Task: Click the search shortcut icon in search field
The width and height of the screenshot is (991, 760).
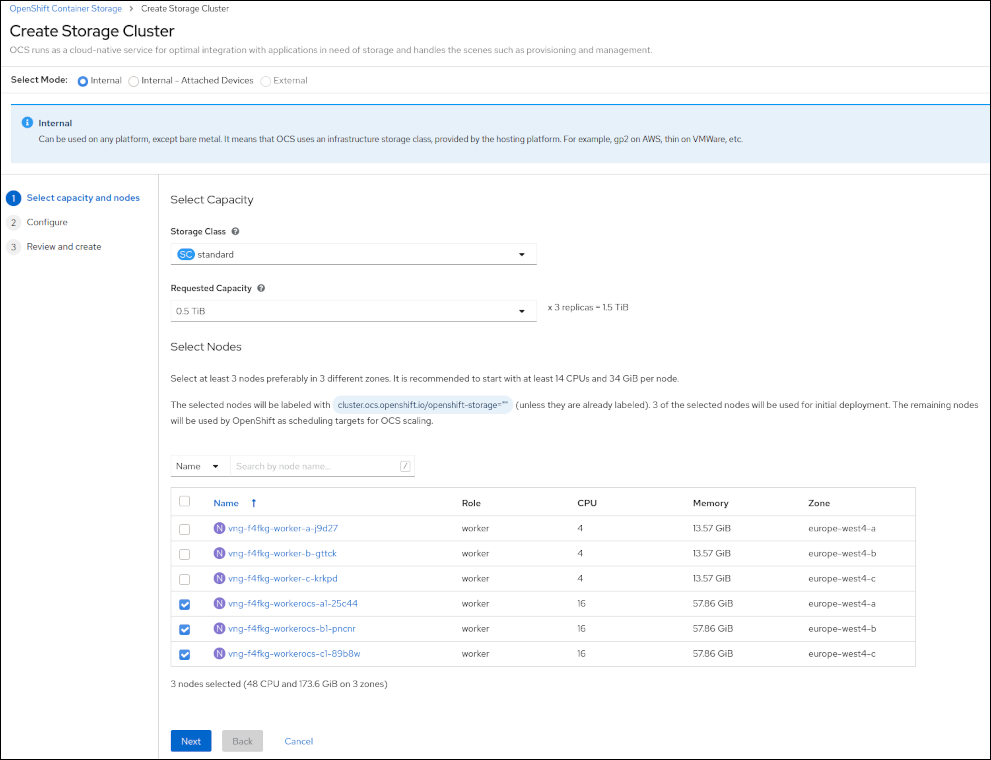Action: (x=405, y=465)
